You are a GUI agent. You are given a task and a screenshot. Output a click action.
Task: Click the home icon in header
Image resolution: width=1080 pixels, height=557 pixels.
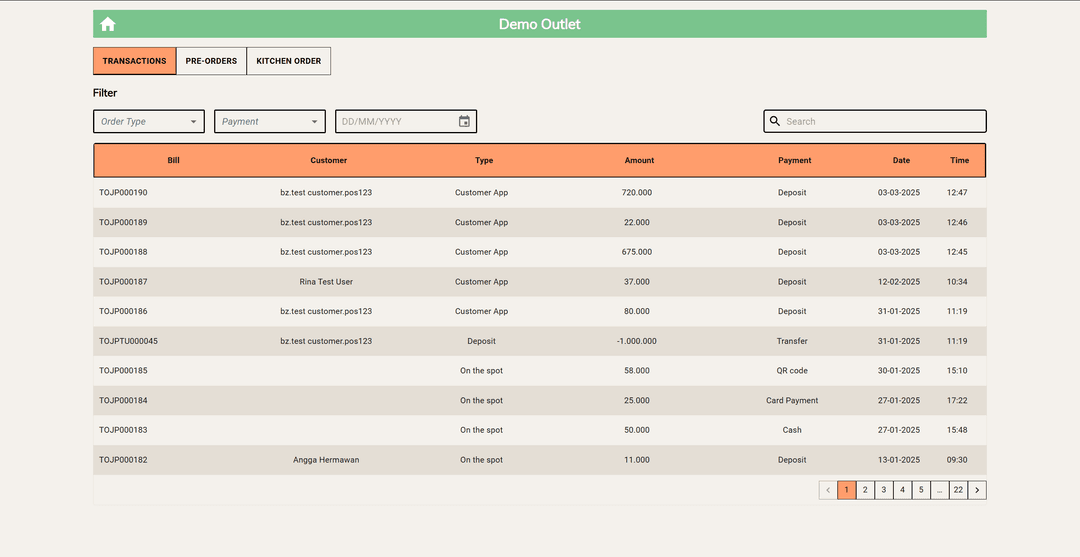click(x=108, y=24)
